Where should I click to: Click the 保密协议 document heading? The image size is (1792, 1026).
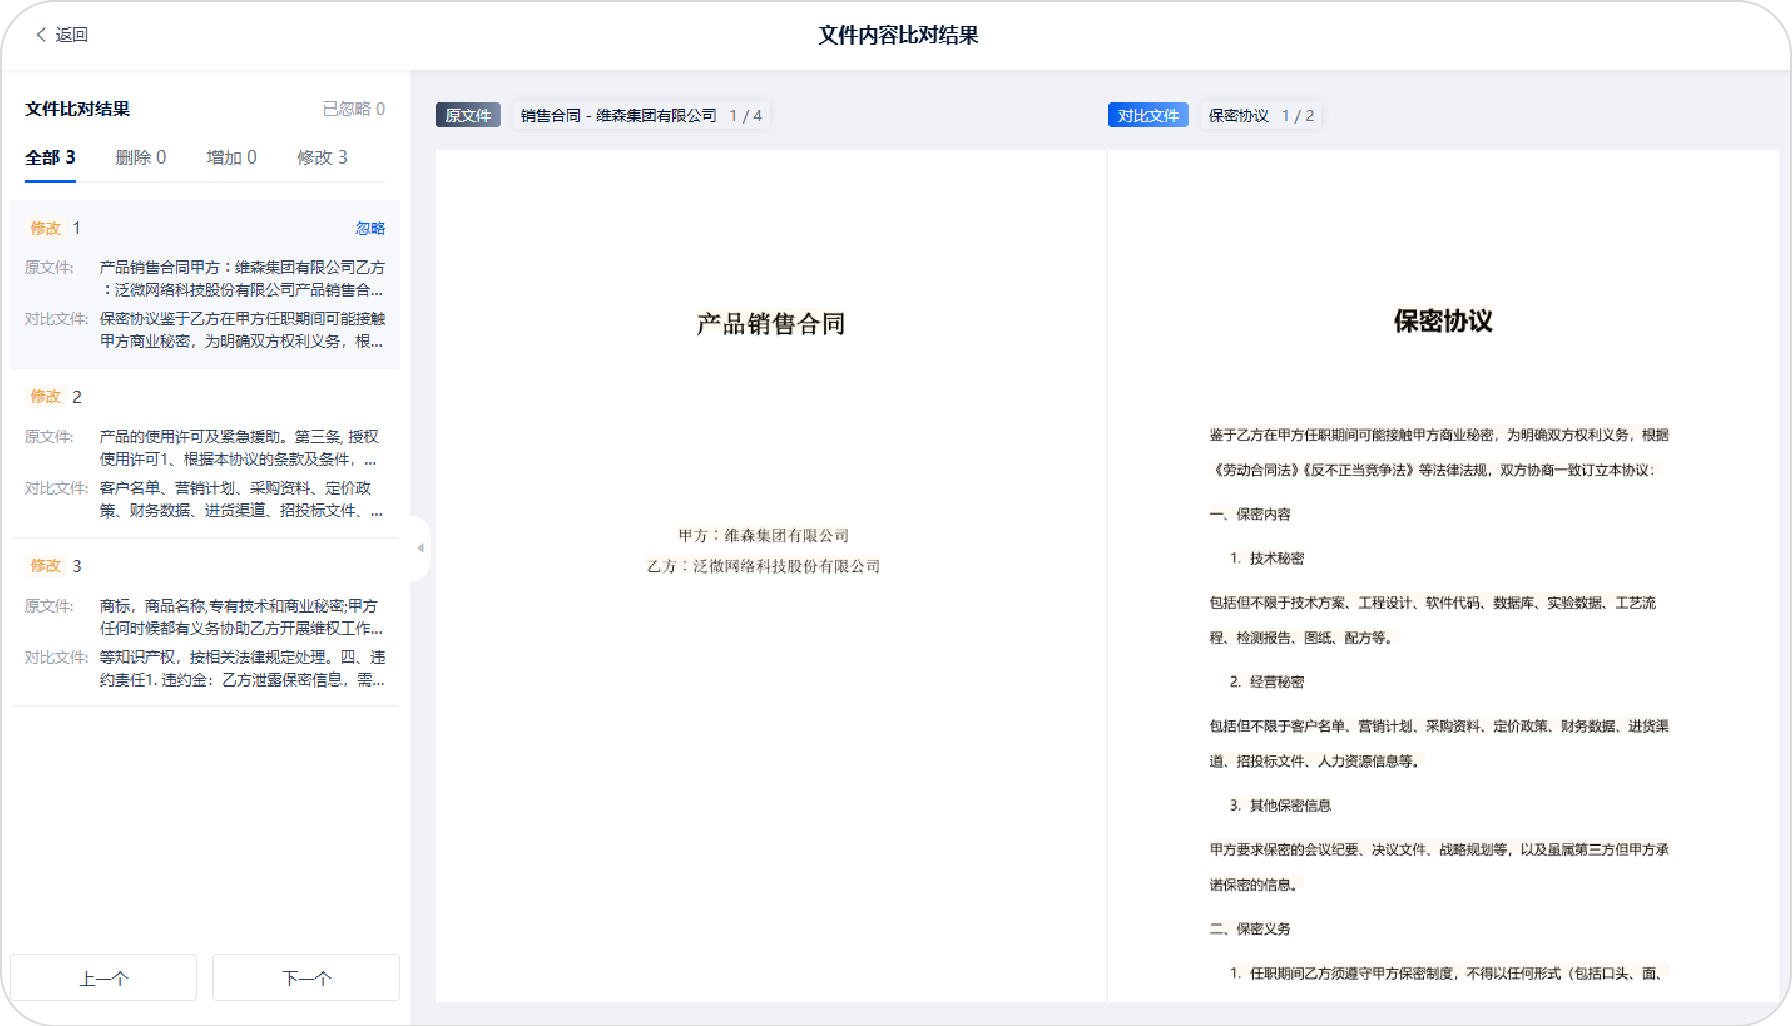tap(1442, 321)
